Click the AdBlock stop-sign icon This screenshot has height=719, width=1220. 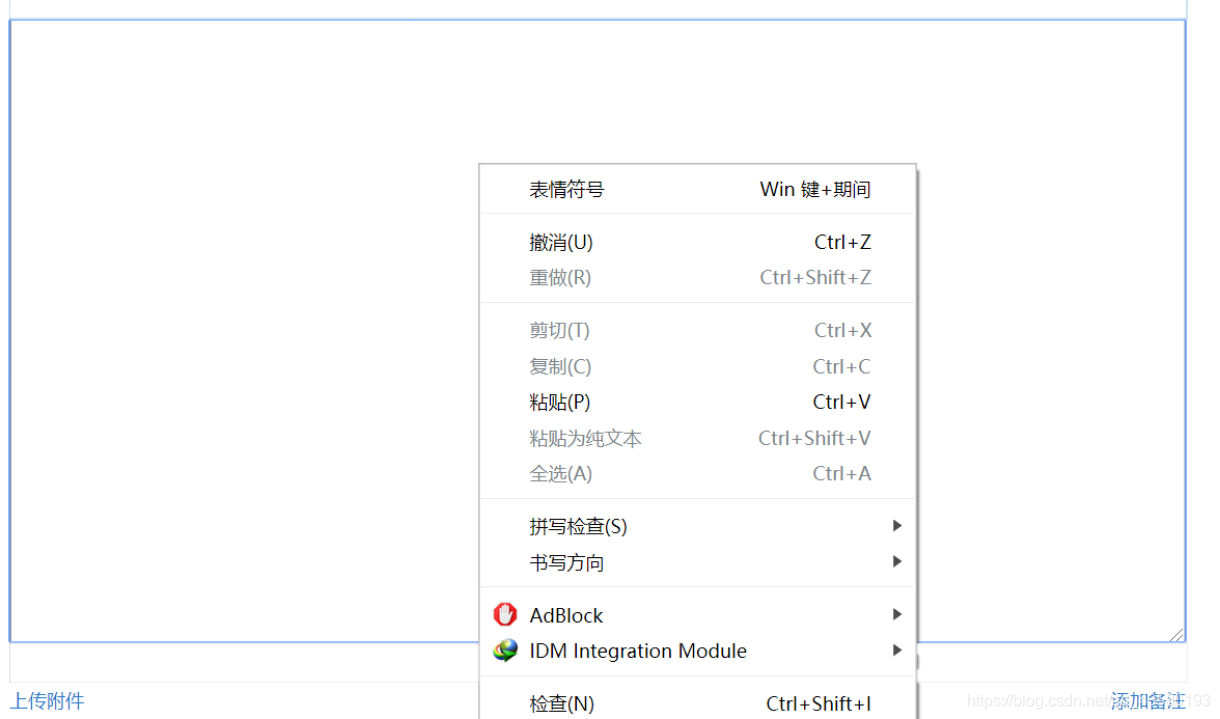point(506,615)
